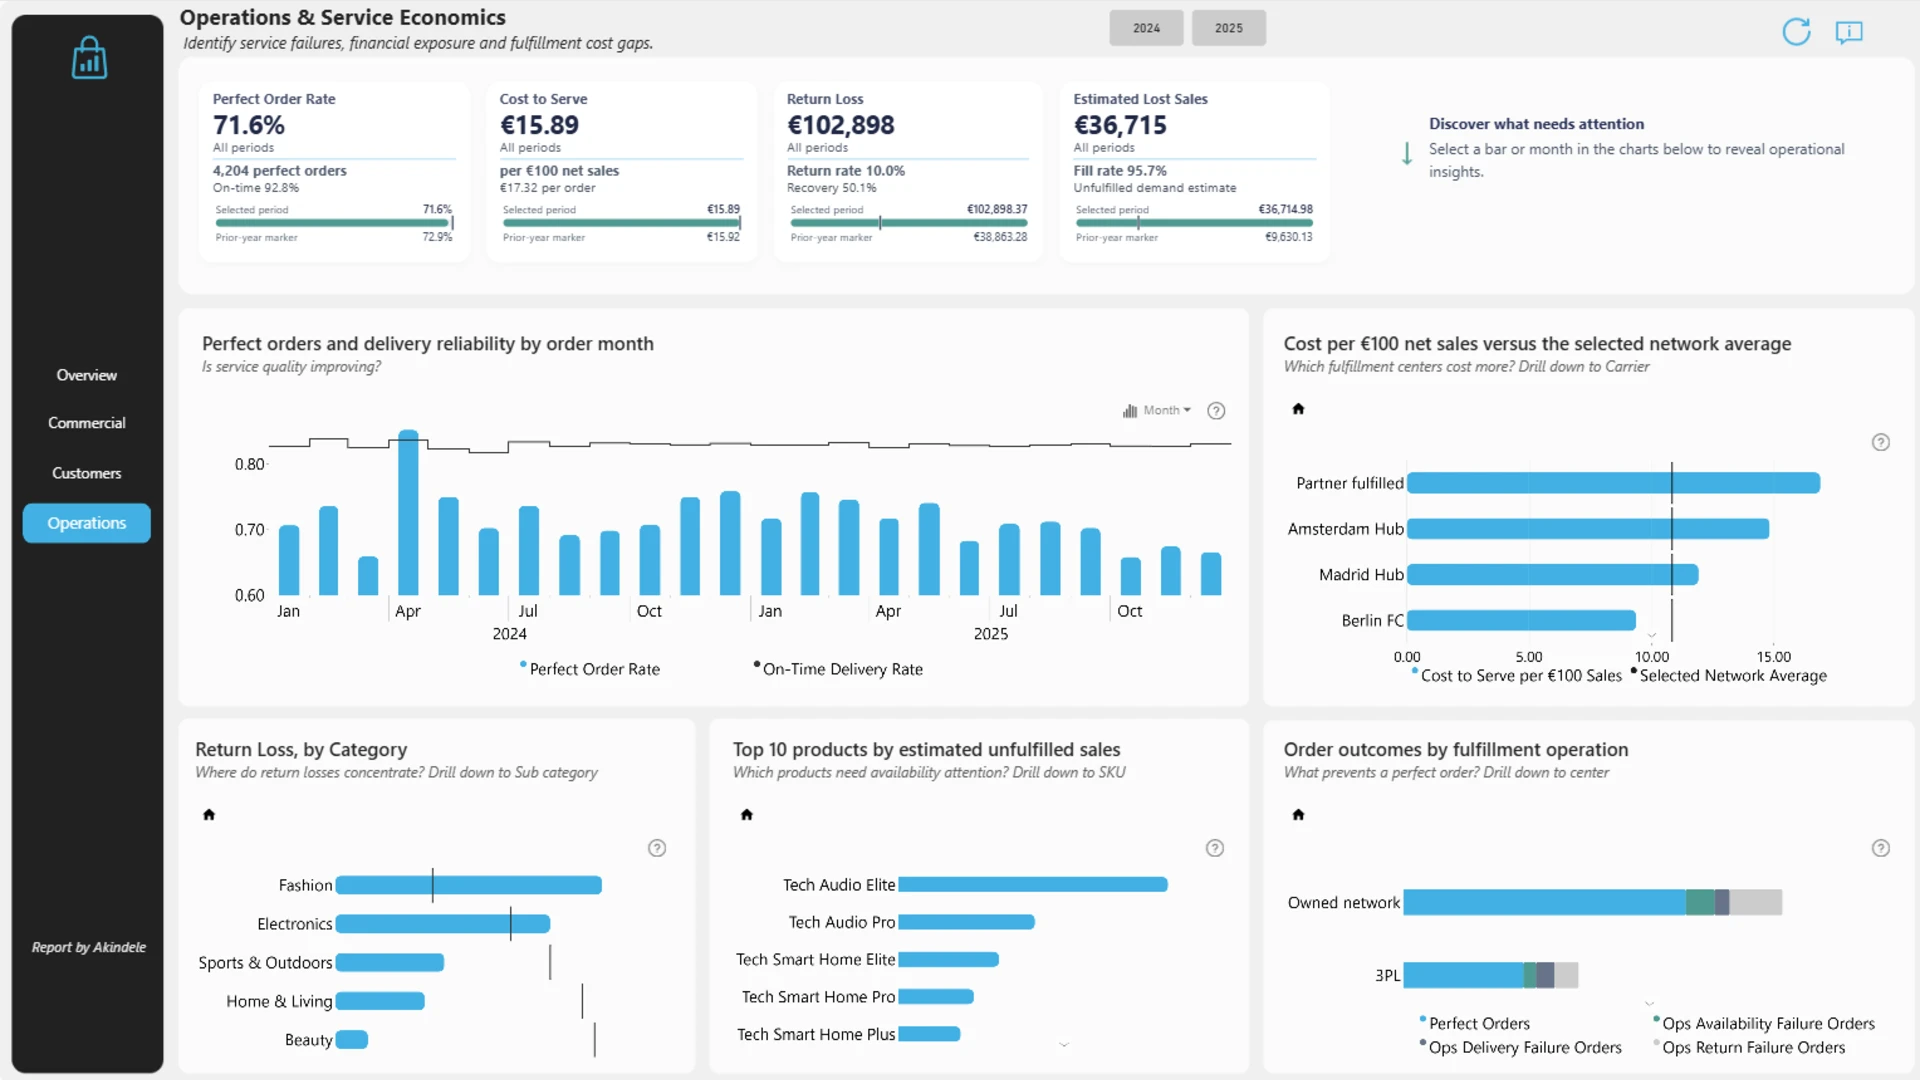Expand chevron below Berlin FC bar
1920x1080 pixels.
[x=1652, y=636]
